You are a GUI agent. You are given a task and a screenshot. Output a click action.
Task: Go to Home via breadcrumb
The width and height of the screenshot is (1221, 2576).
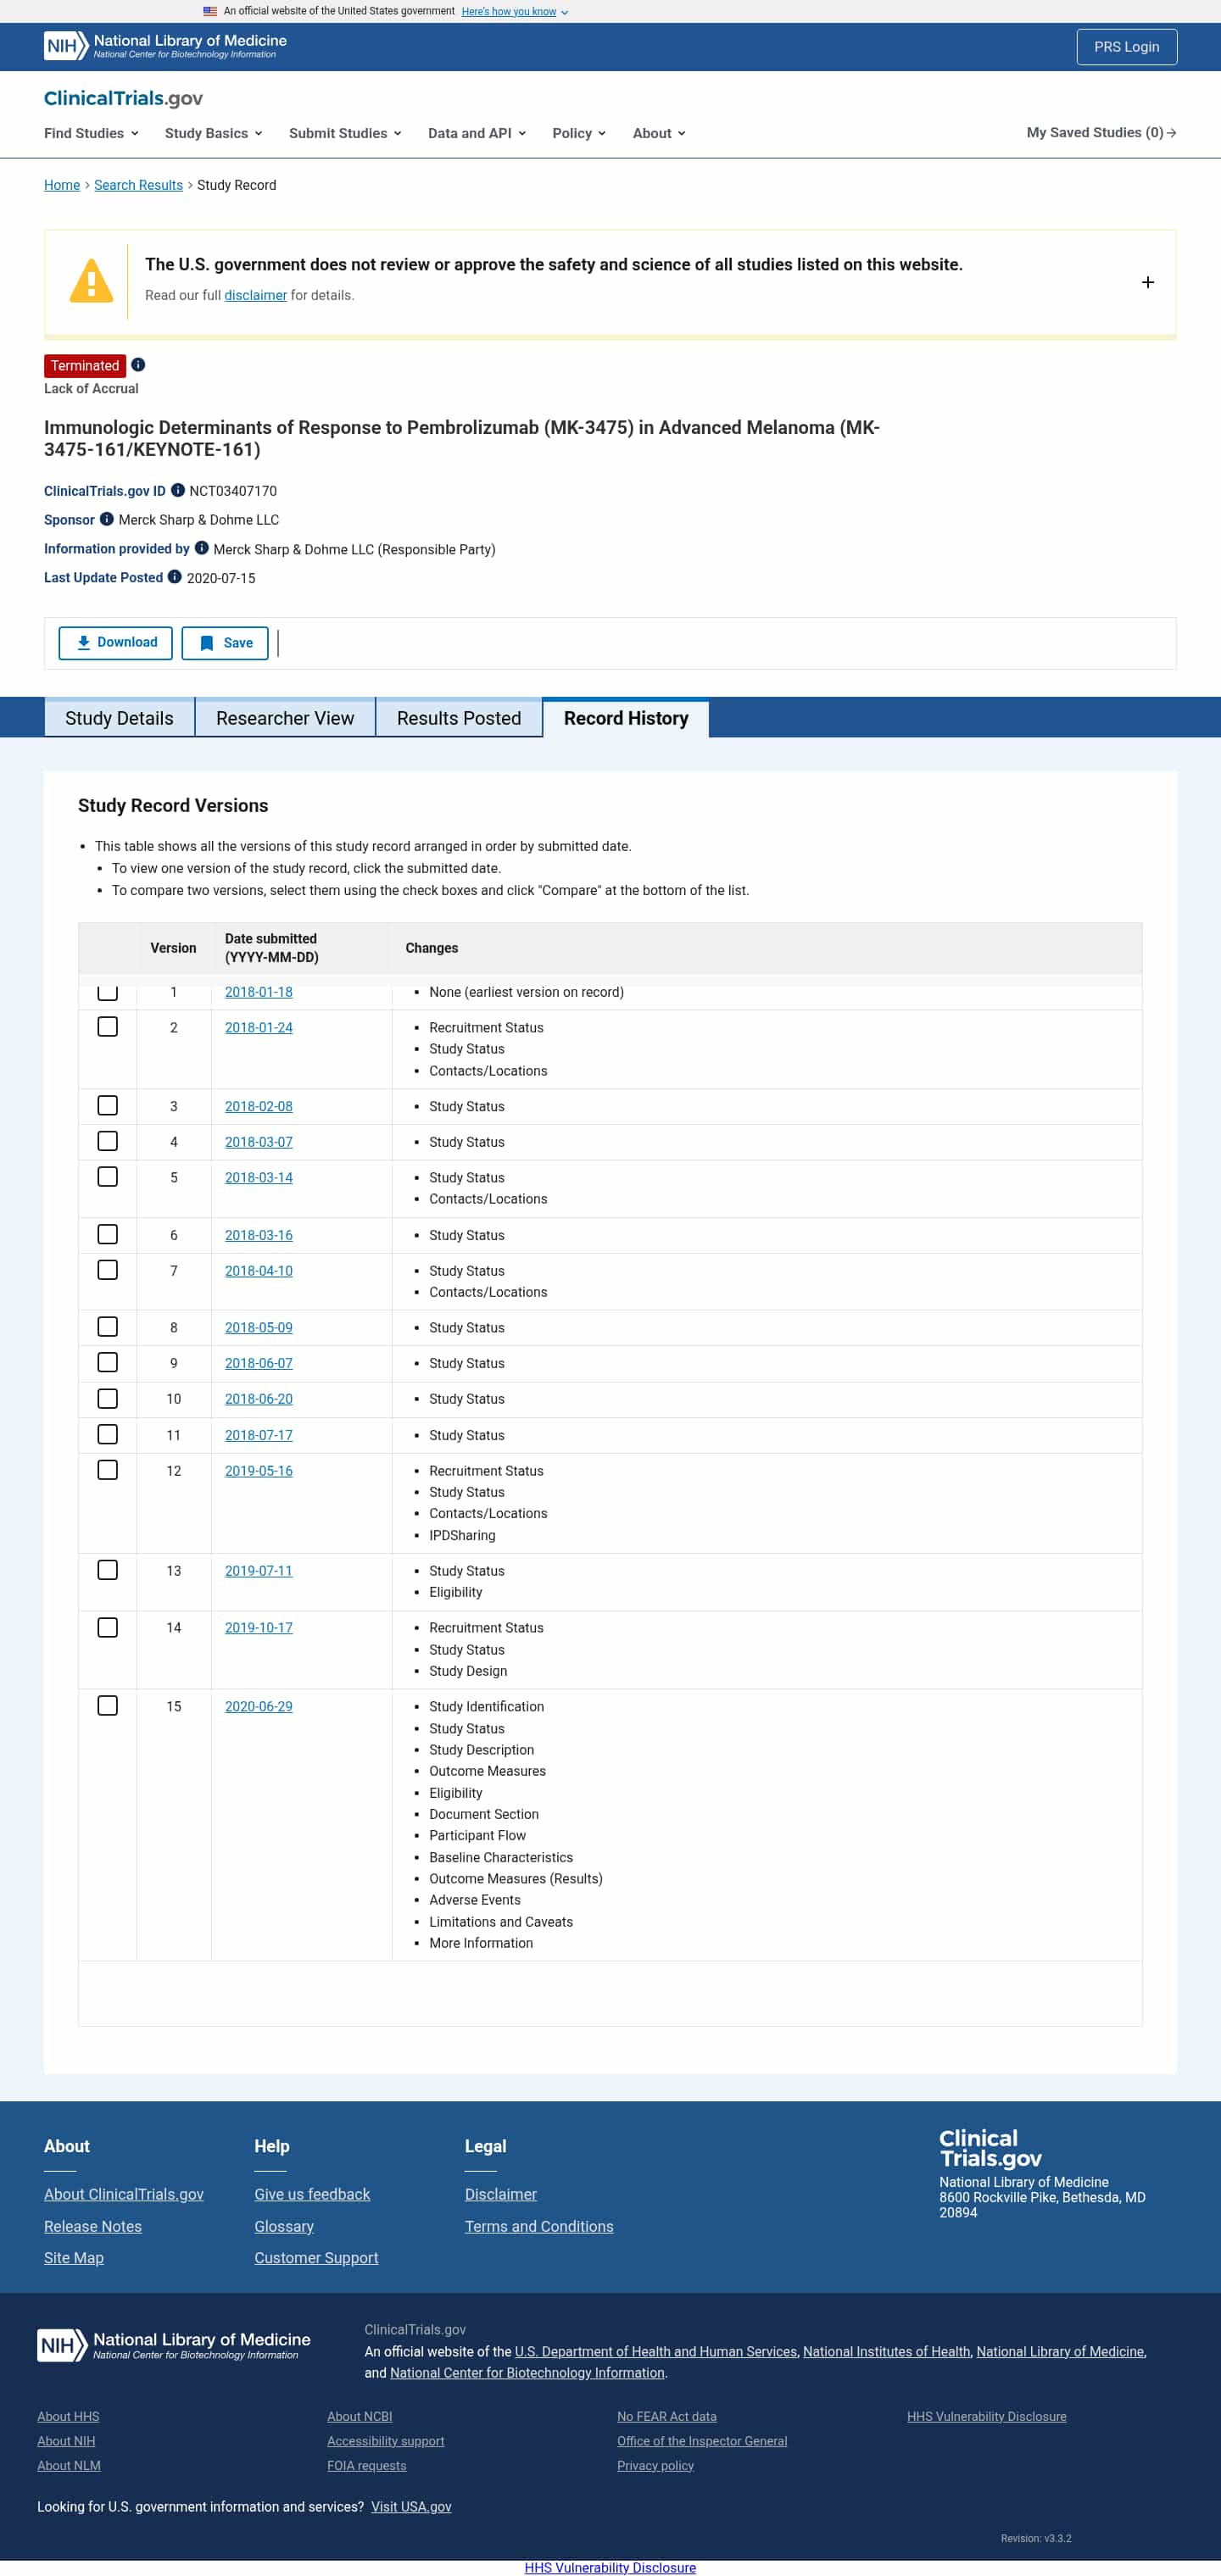click(x=62, y=185)
